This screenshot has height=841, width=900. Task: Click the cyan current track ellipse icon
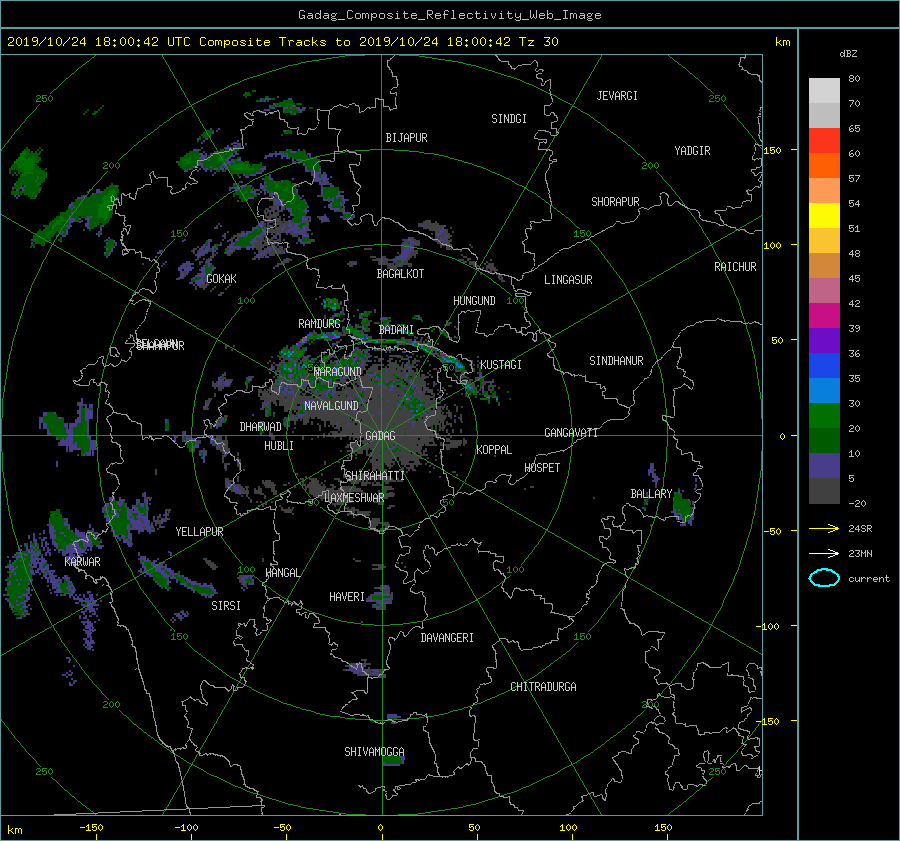coord(824,578)
